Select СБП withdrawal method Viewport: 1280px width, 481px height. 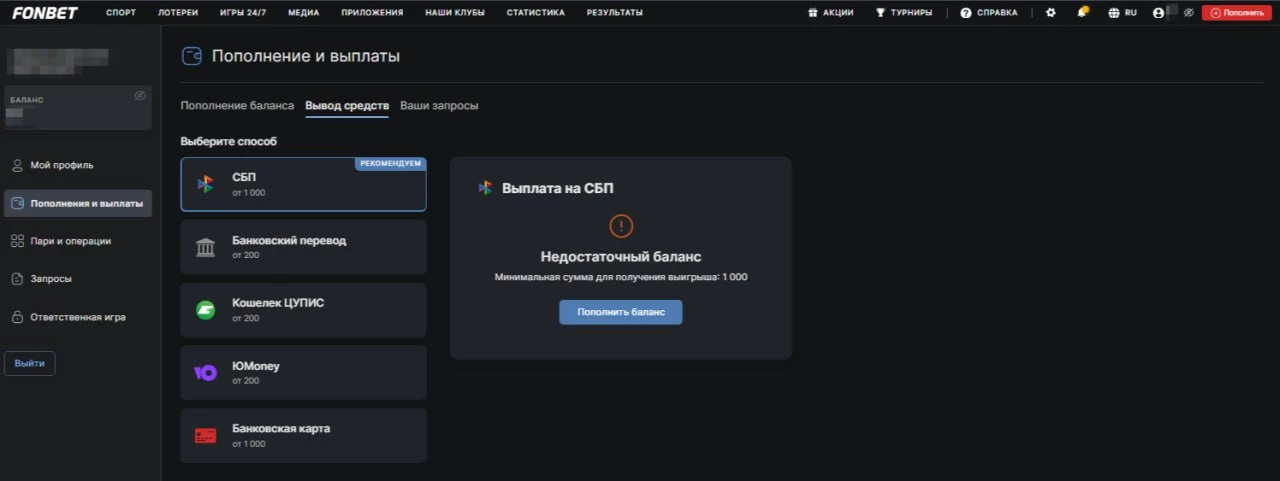[x=303, y=184]
